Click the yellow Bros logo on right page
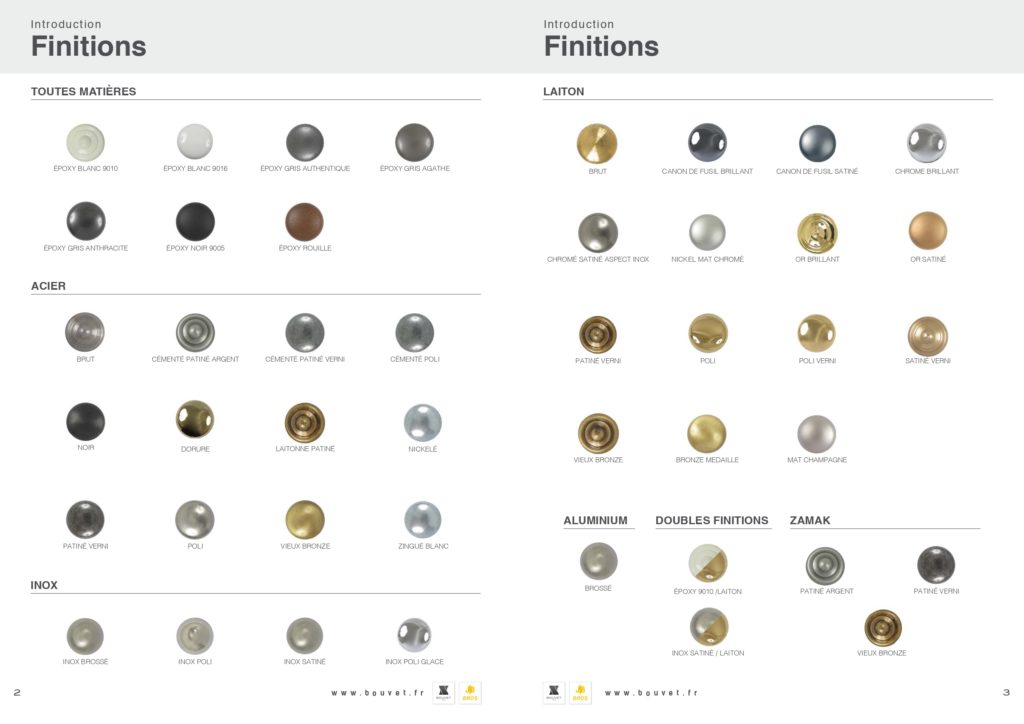The width and height of the screenshot is (1024, 724). pyautogui.click(x=580, y=693)
